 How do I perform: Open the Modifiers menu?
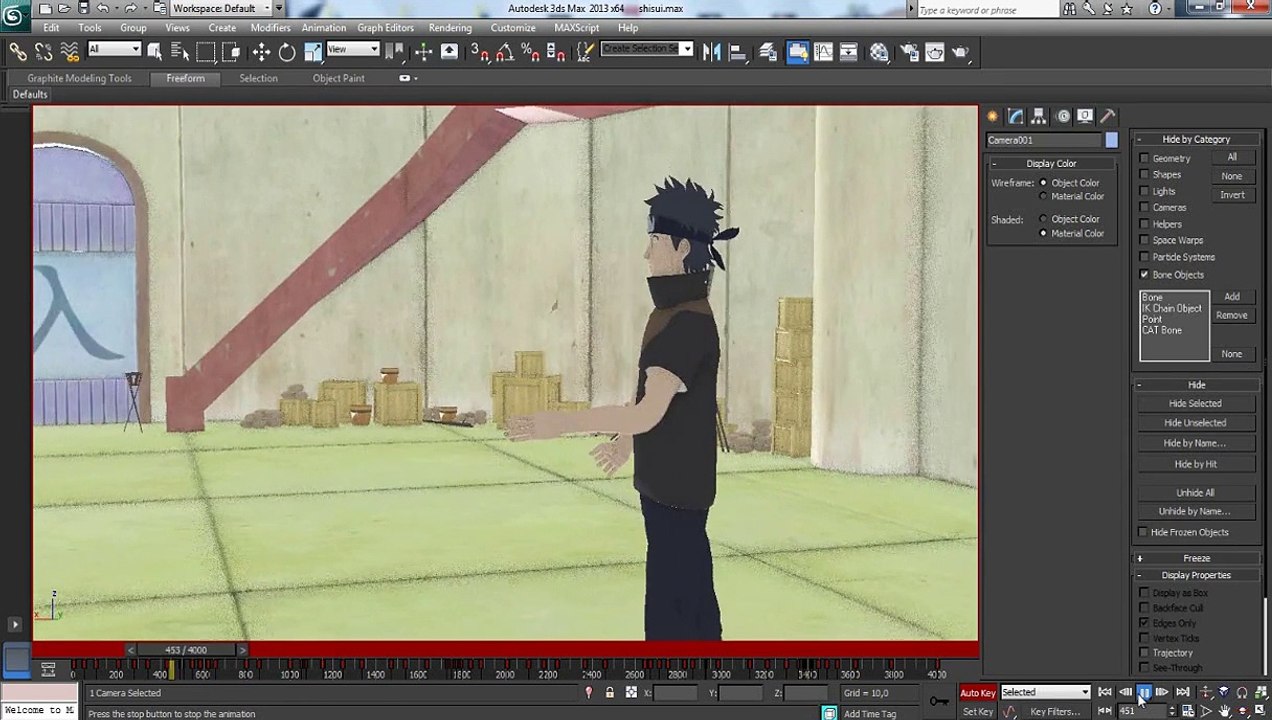coord(270,27)
